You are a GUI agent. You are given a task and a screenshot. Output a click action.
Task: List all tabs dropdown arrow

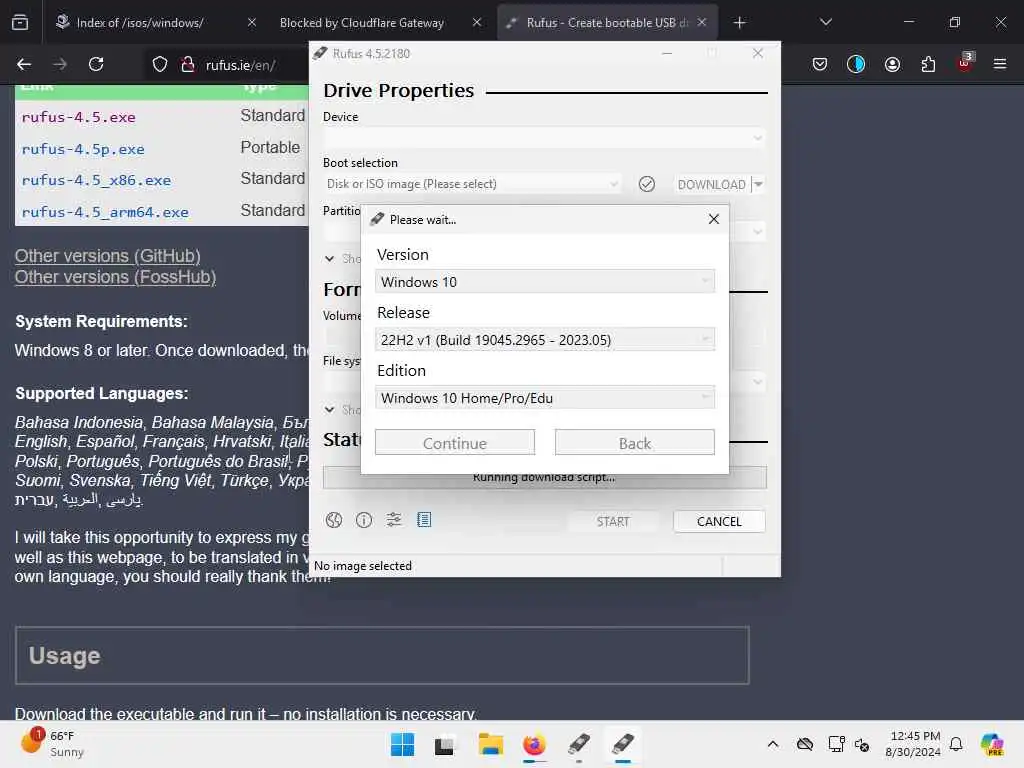[x=825, y=23]
